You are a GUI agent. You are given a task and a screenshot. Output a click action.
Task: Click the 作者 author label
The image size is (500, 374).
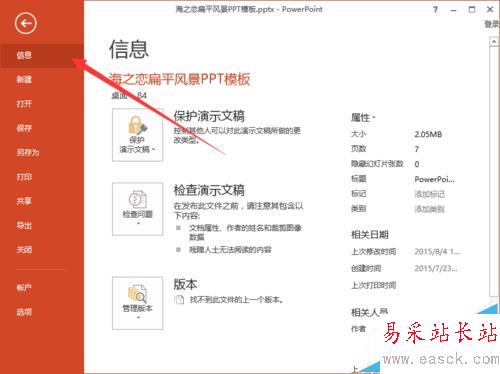coord(358,329)
